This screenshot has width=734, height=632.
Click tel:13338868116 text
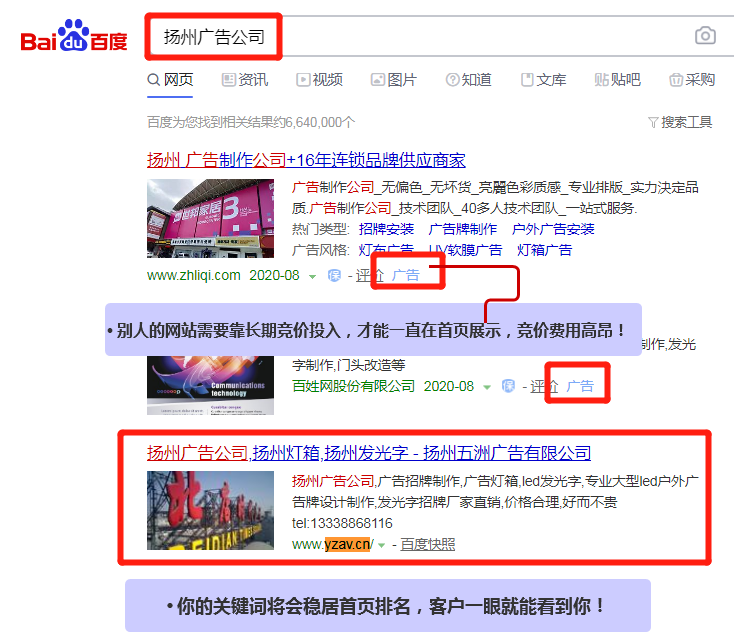pyautogui.click(x=342, y=523)
